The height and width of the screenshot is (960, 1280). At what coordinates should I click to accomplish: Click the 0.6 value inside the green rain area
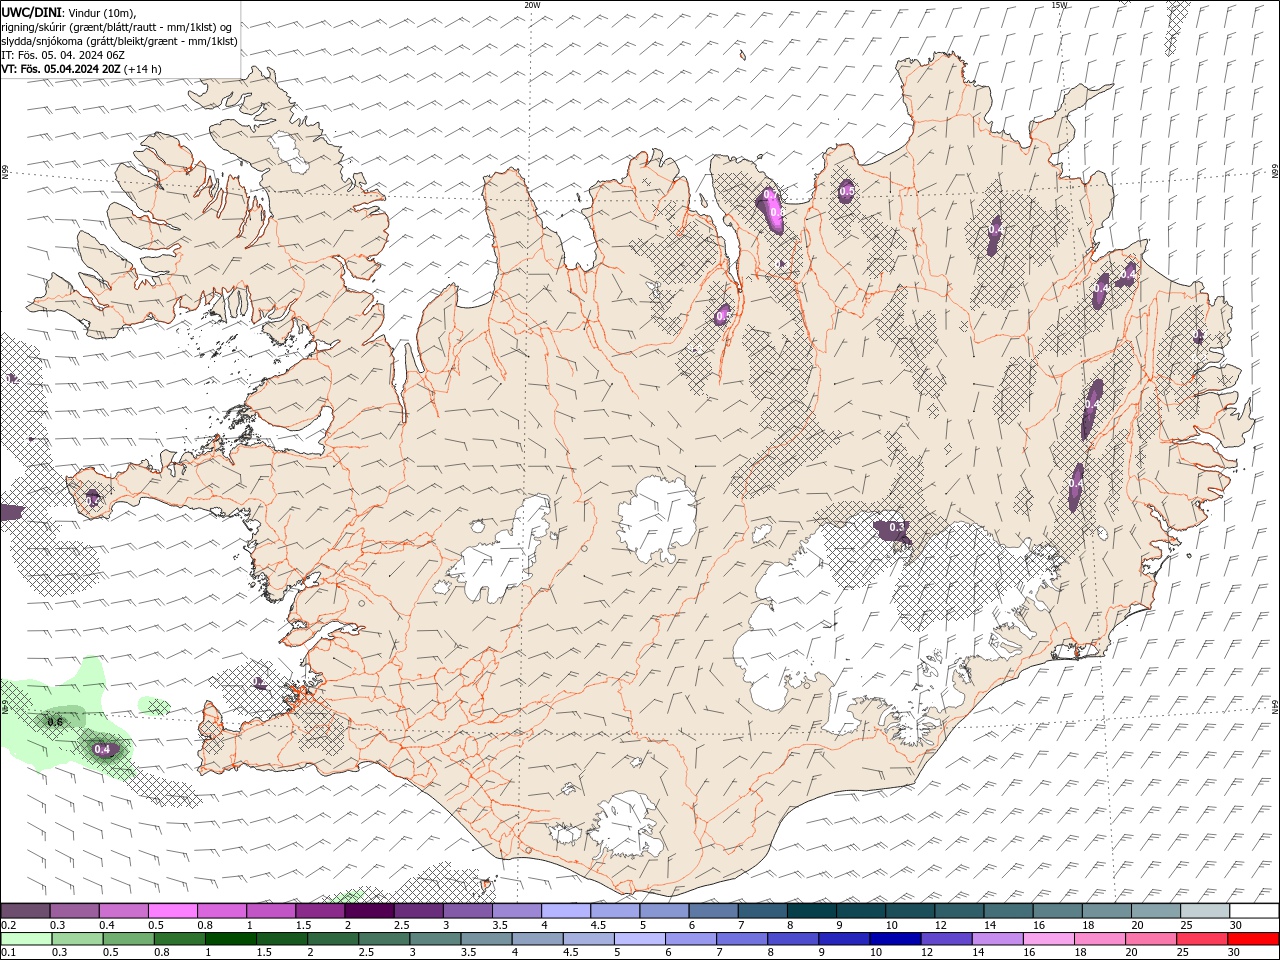pos(55,722)
